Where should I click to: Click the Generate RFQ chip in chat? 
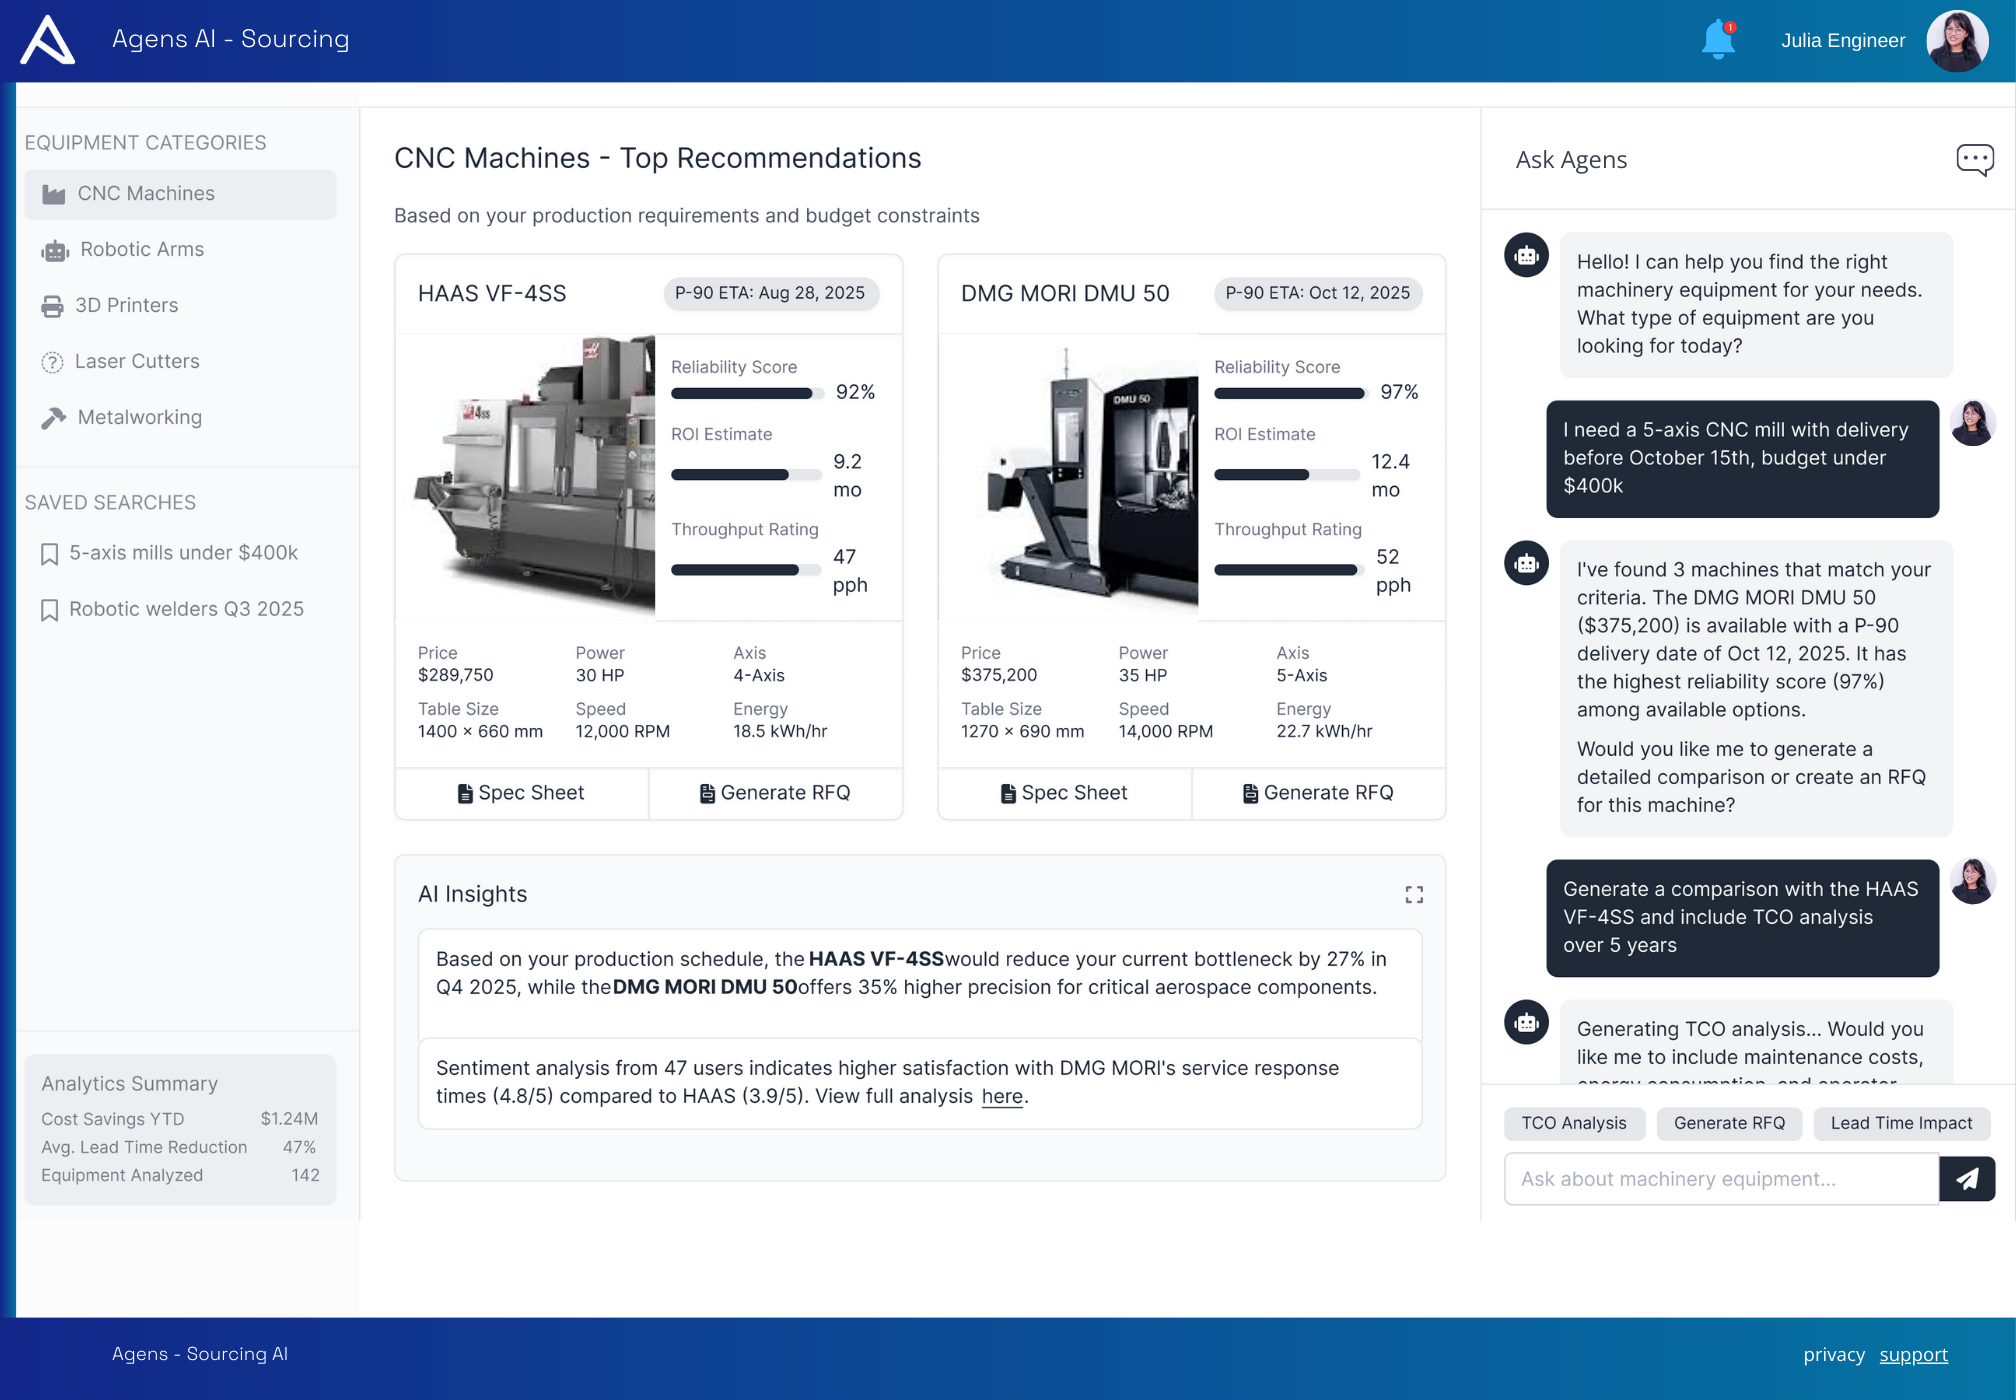(x=1729, y=1123)
